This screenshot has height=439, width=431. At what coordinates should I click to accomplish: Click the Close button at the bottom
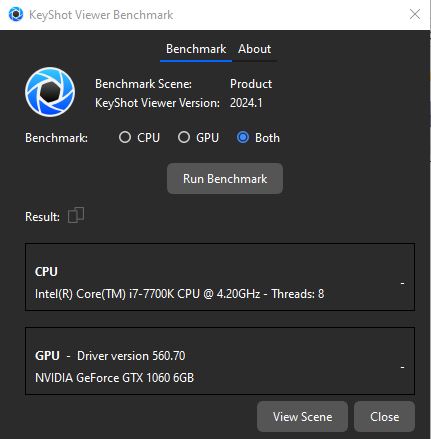tap(384, 417)
